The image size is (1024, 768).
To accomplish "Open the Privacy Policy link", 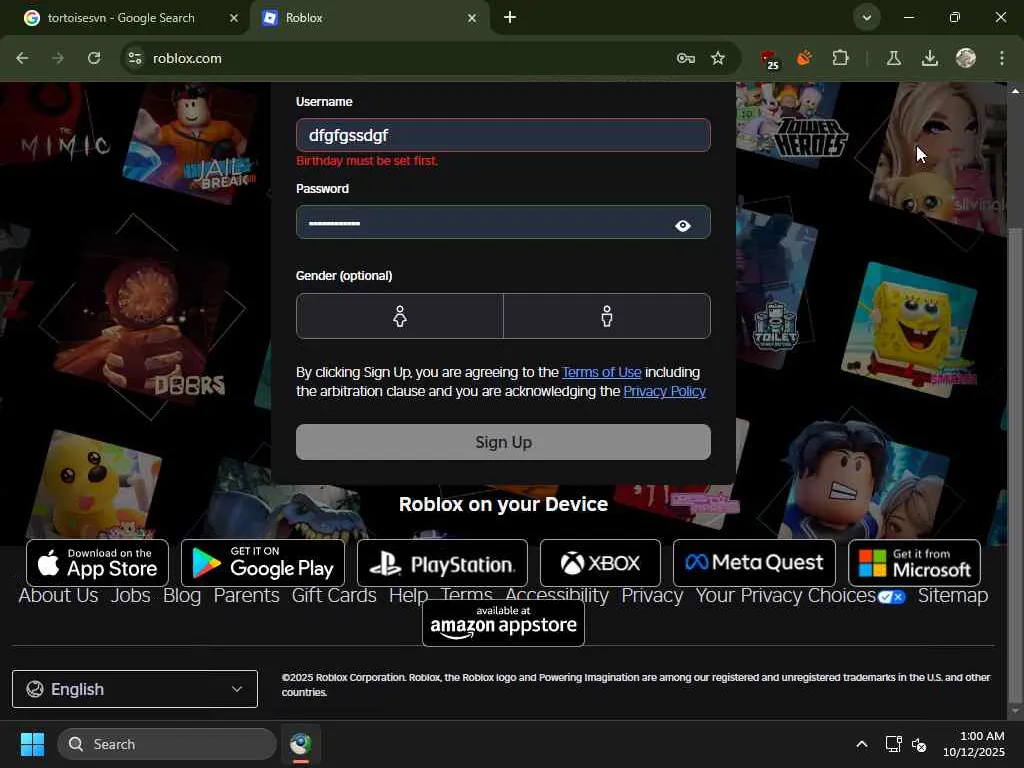I will coord(664,391).
